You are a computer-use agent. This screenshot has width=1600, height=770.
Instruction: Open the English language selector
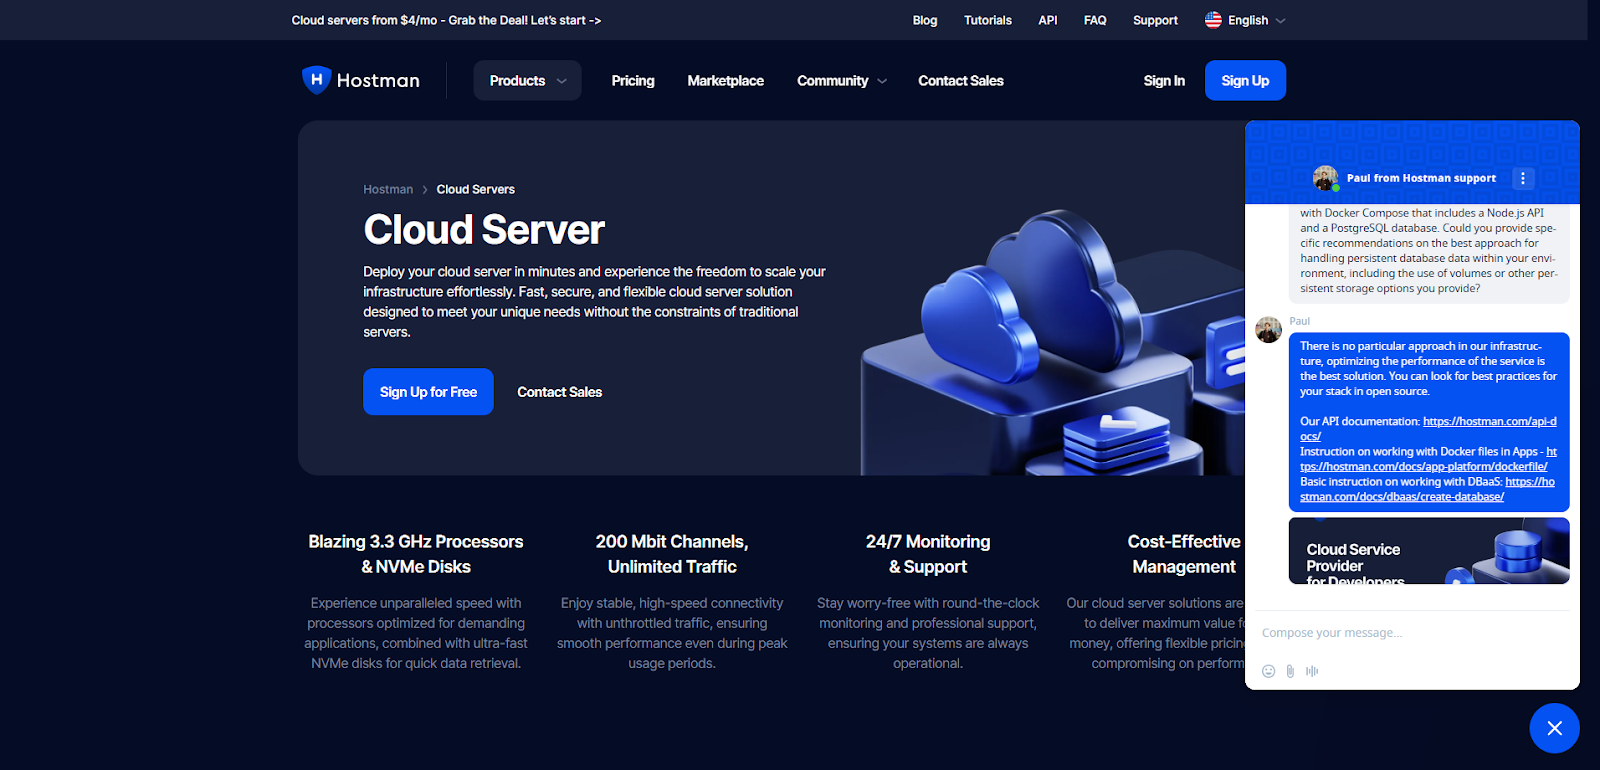click(1246, 20)
